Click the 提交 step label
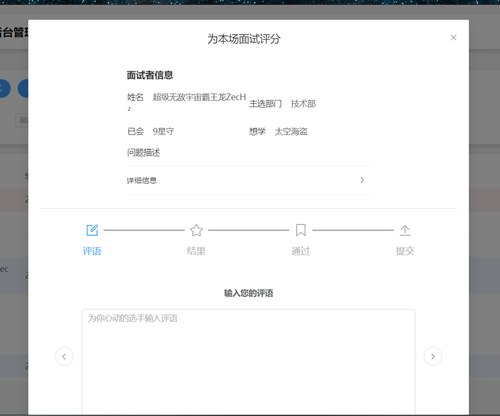Viewport: 500px width, 416px height. click(405, 251)
